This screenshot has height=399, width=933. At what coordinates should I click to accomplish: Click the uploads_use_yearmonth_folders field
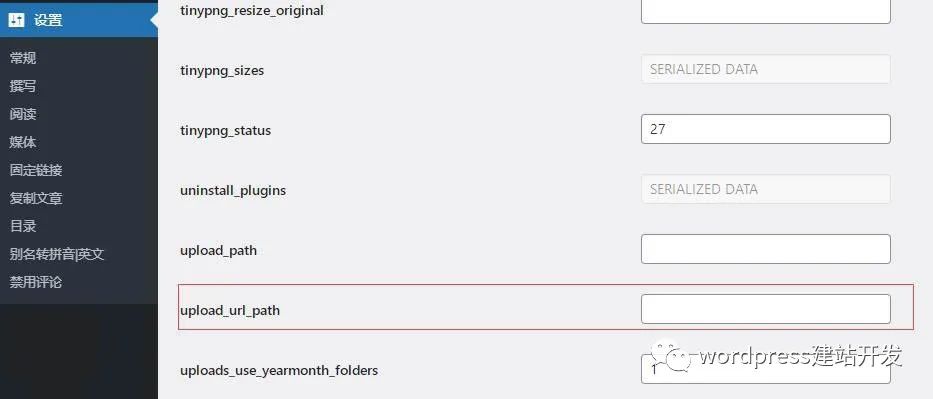click(x=766, y=369)
